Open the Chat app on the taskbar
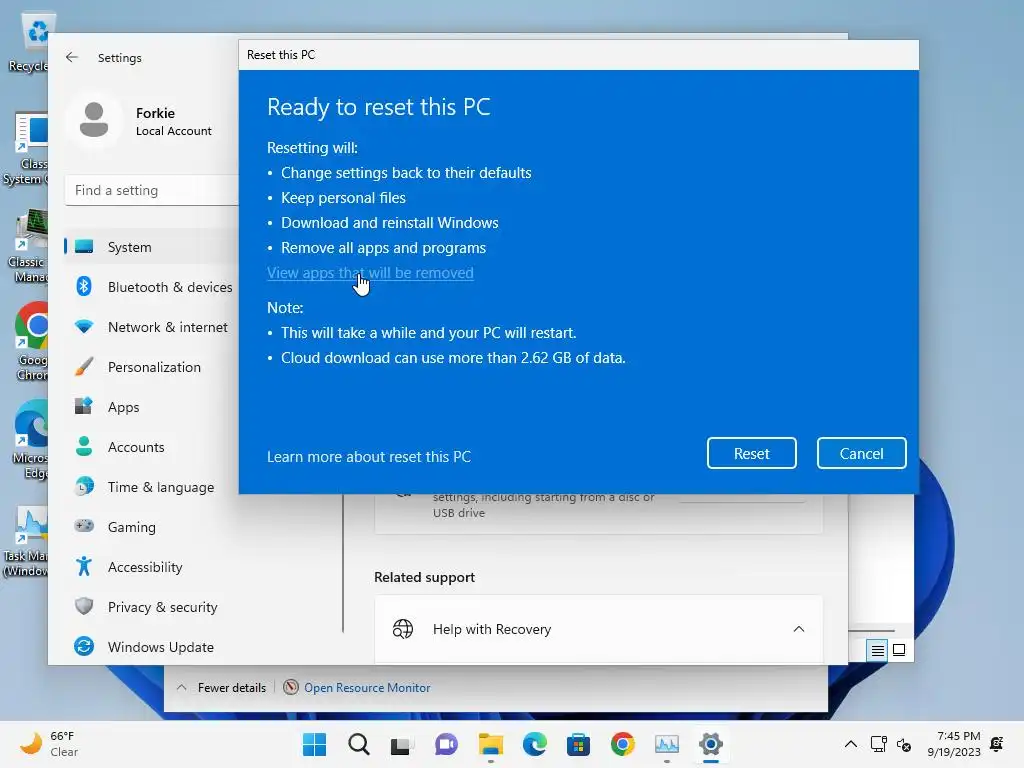 tap(446, 744)
